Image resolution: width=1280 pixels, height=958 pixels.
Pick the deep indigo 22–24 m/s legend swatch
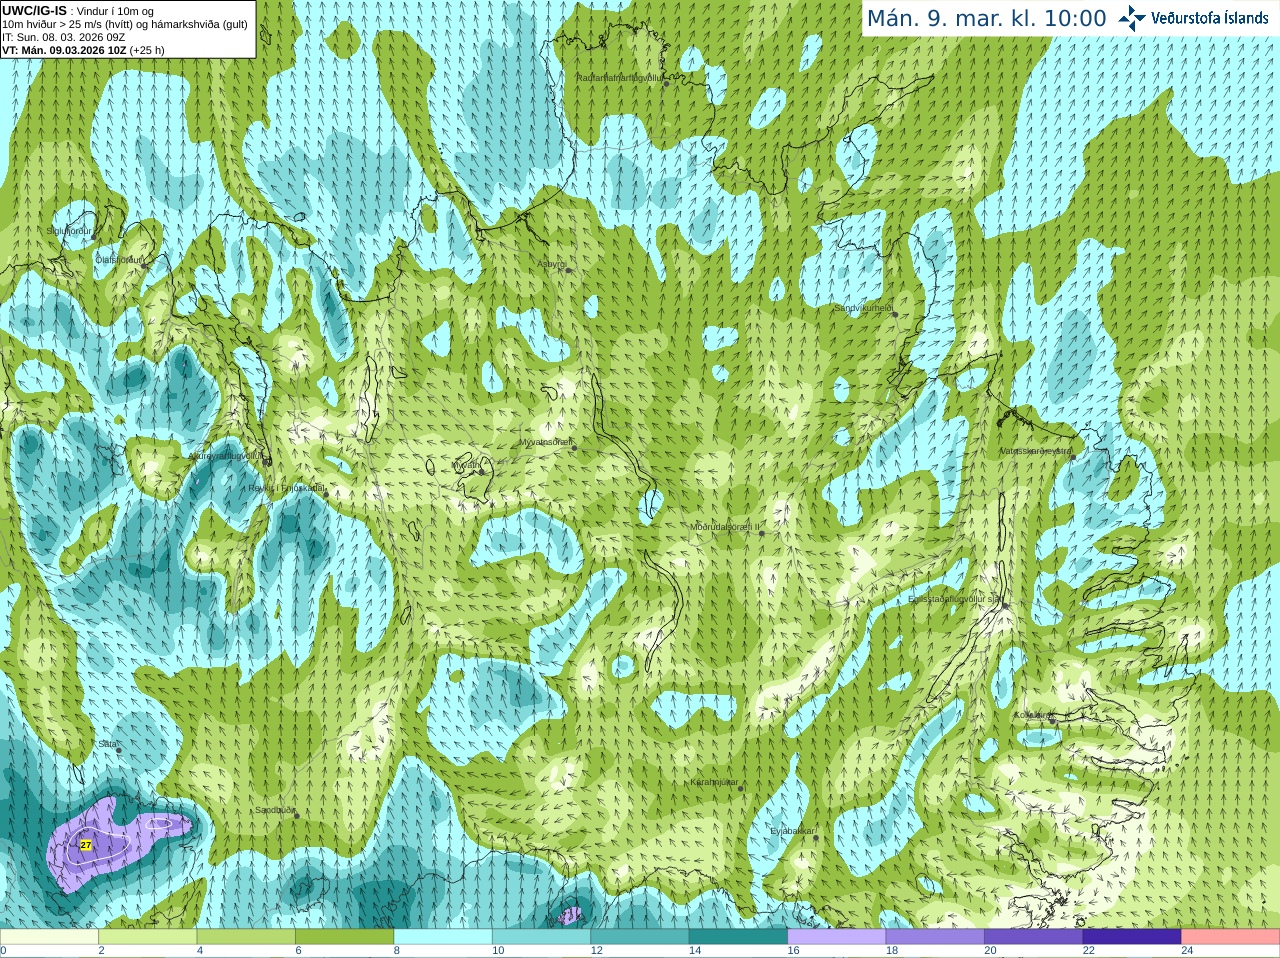(x=1133, y=937)
